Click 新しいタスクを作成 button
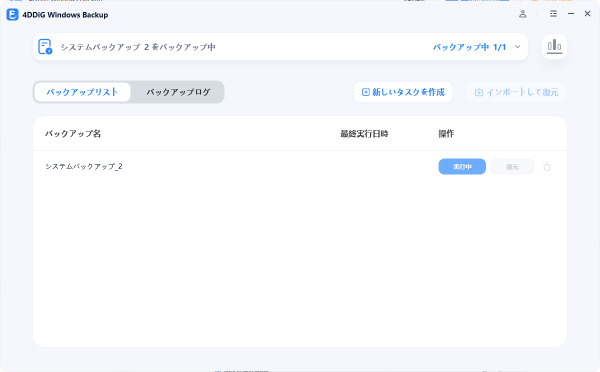 pyautogui.click(x=403, y=92)
